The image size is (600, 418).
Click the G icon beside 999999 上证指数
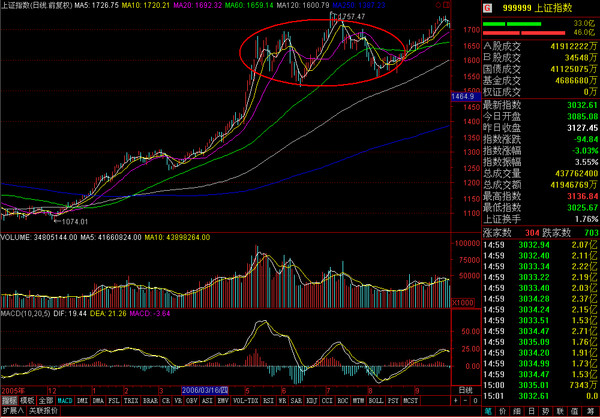click(487, 8)
